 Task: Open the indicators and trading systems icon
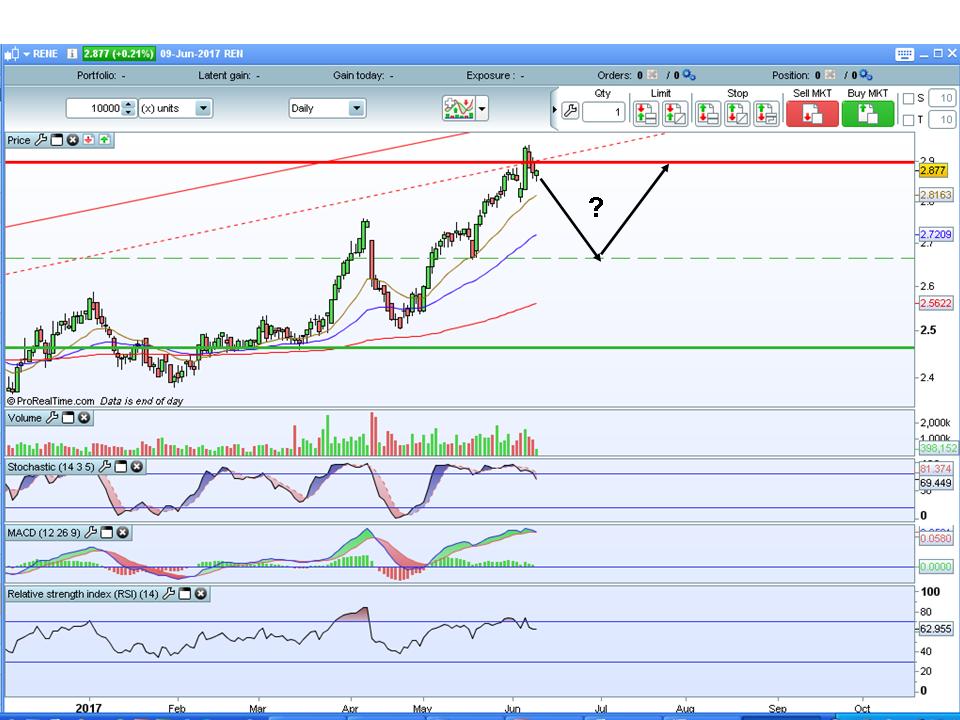click(x=459, y=108)
